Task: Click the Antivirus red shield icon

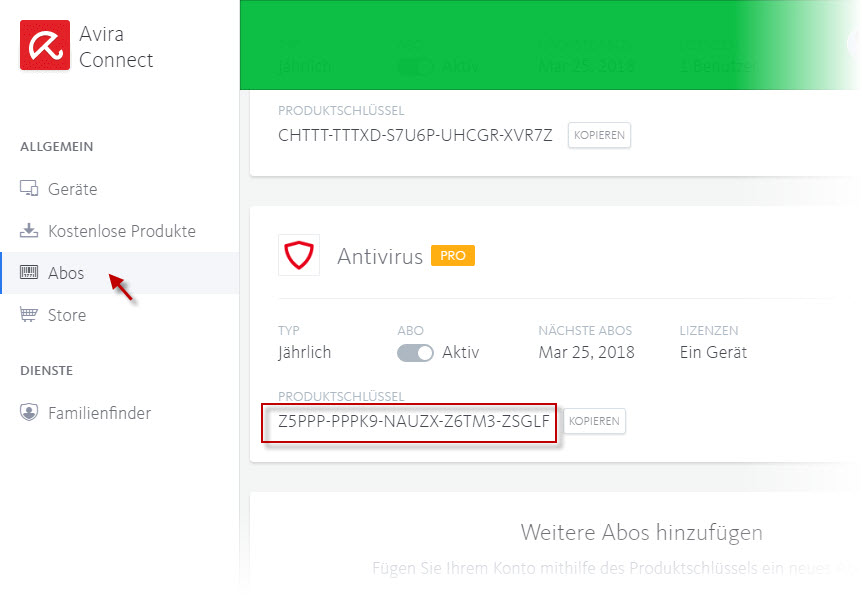Action: pos(299,255)
